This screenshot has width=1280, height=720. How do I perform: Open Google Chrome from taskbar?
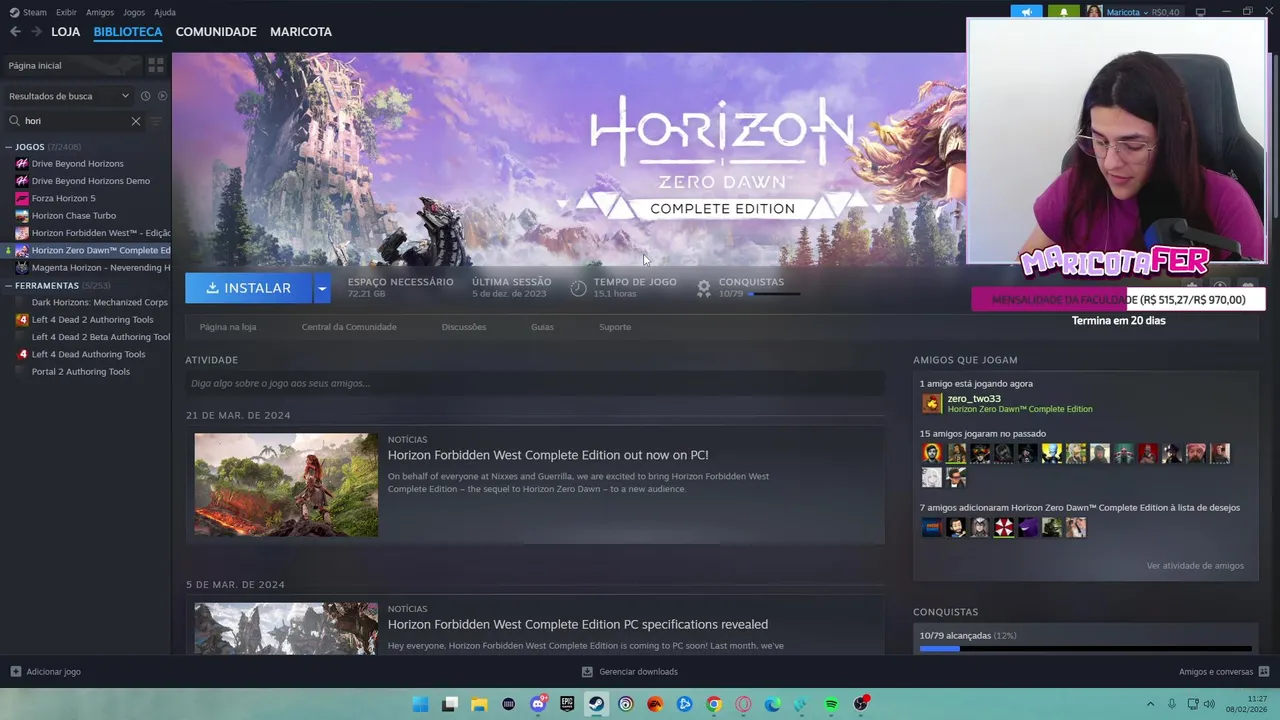pyautogui.click(x=714, y=704)
